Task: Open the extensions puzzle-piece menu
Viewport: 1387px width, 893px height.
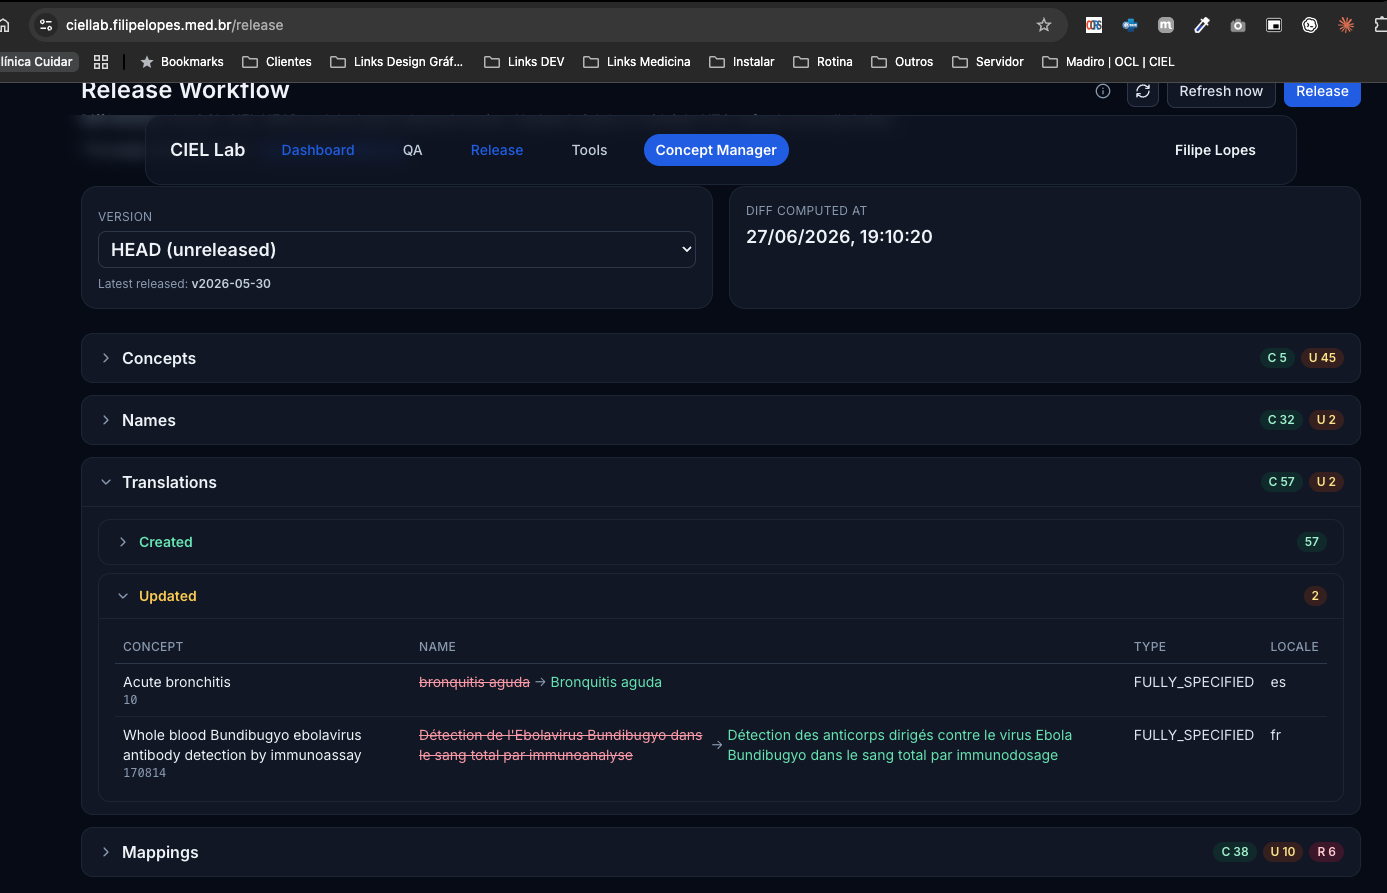Action: pyautogui.click(x=1380, y=25)
